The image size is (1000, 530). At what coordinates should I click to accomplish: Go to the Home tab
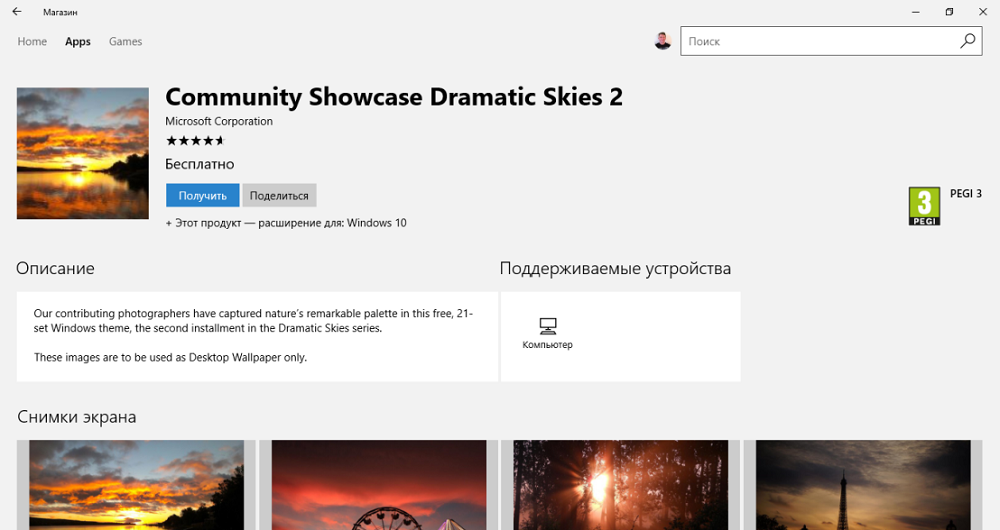32,41
